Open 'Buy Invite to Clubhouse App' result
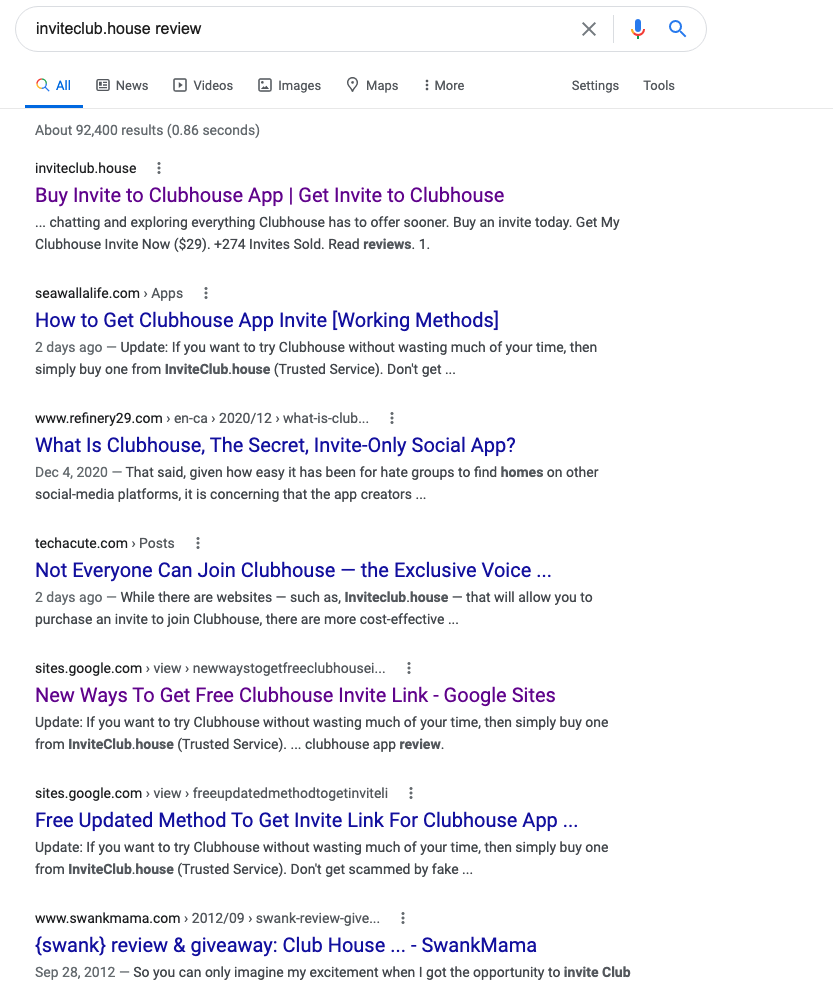 click(x=269, y=195)
